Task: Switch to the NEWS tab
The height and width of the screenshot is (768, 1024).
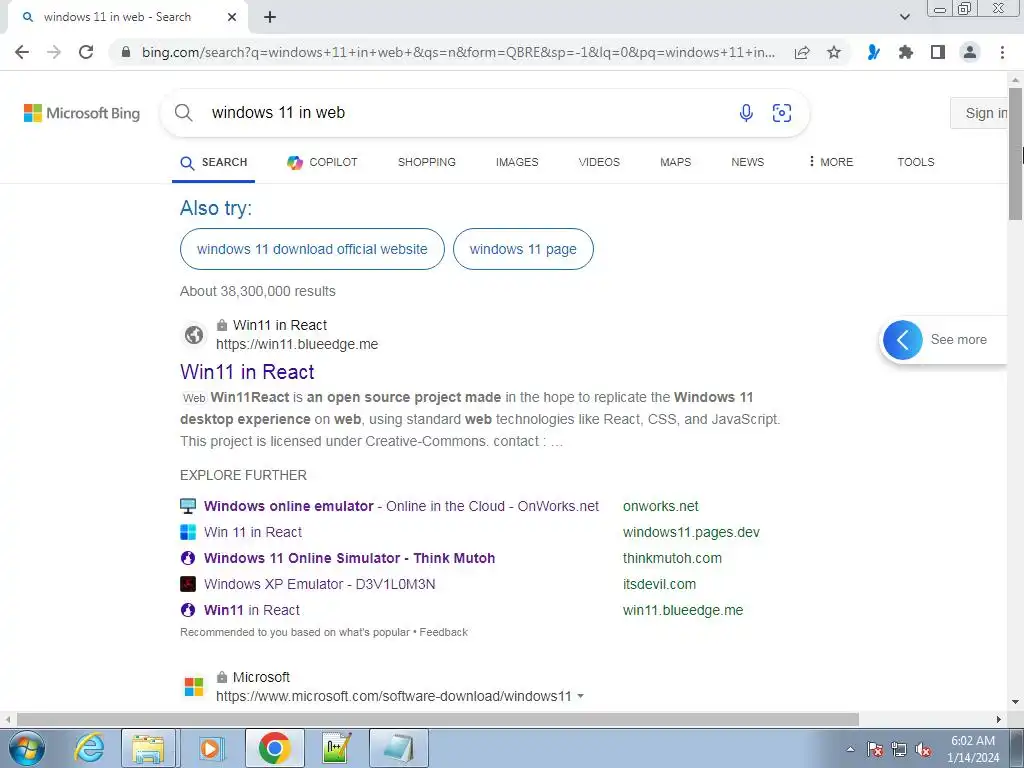Action: pyautogui.click(x=747, y=163)
